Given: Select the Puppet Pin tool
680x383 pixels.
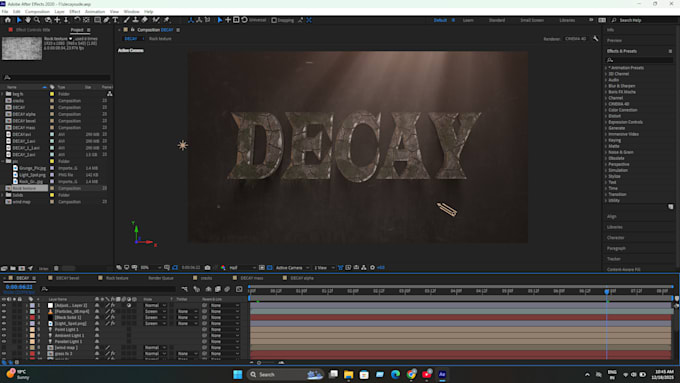Looking at the screenshot, I should click(167, 20).
